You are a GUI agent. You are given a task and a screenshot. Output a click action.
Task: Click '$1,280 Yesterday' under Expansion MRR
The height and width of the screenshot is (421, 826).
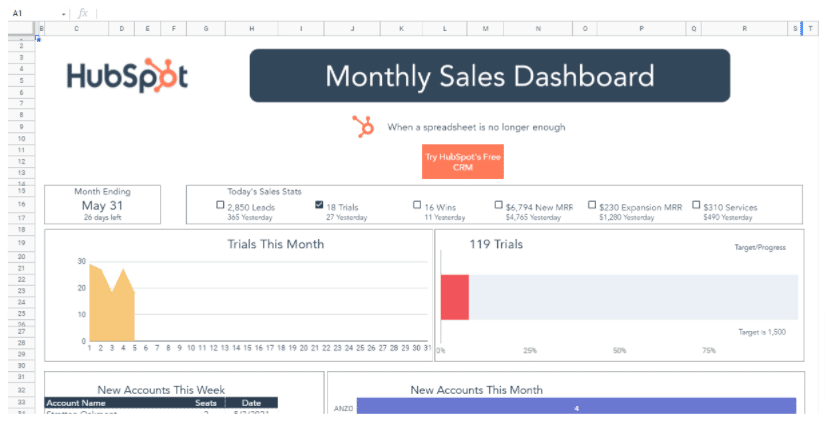(626, 217)
